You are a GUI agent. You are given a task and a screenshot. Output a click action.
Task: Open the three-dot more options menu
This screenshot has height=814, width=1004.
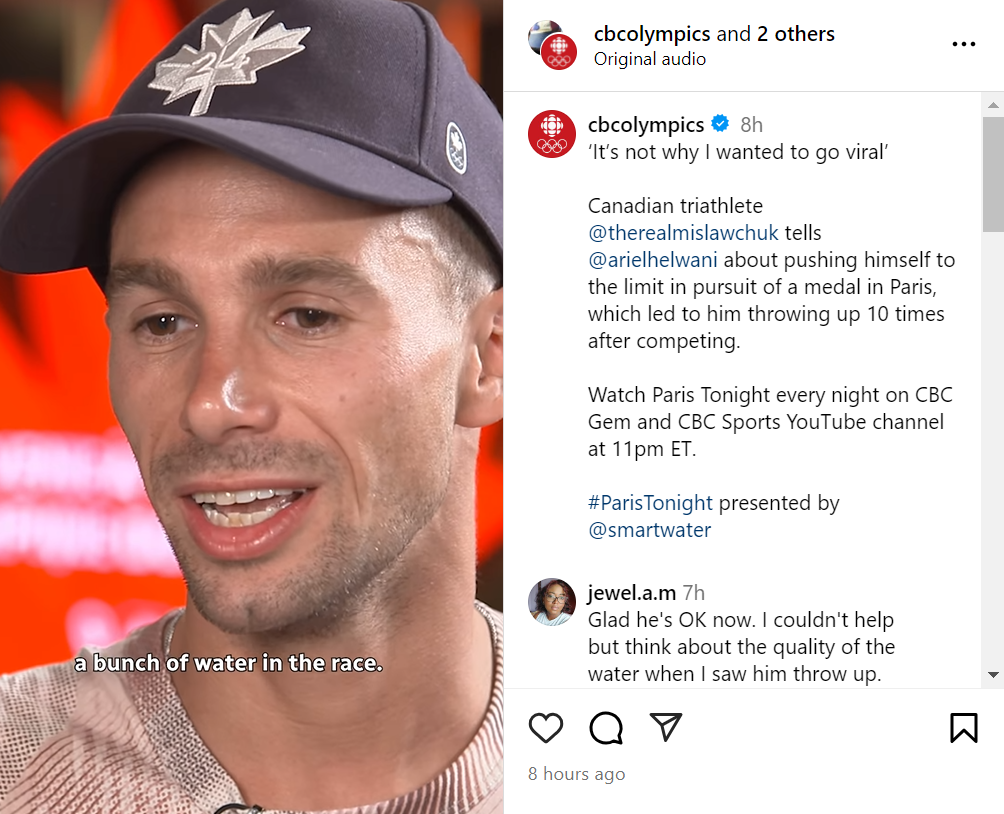964,44
